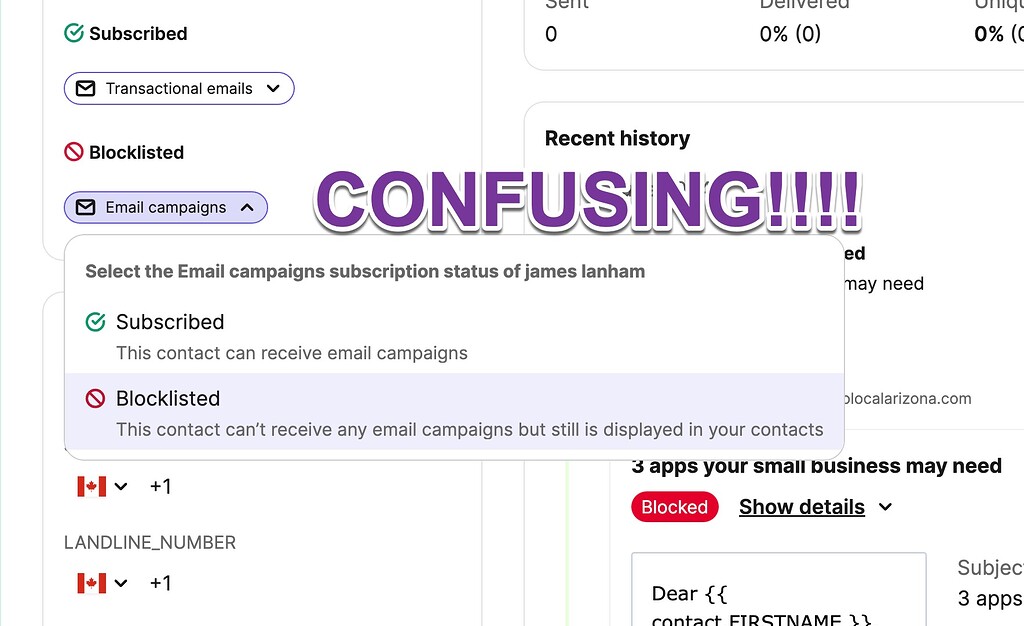The image size is (1024, 626).
Task: Click the envelope icon on Email campaigns pill
Action: (x=85, y=207)
